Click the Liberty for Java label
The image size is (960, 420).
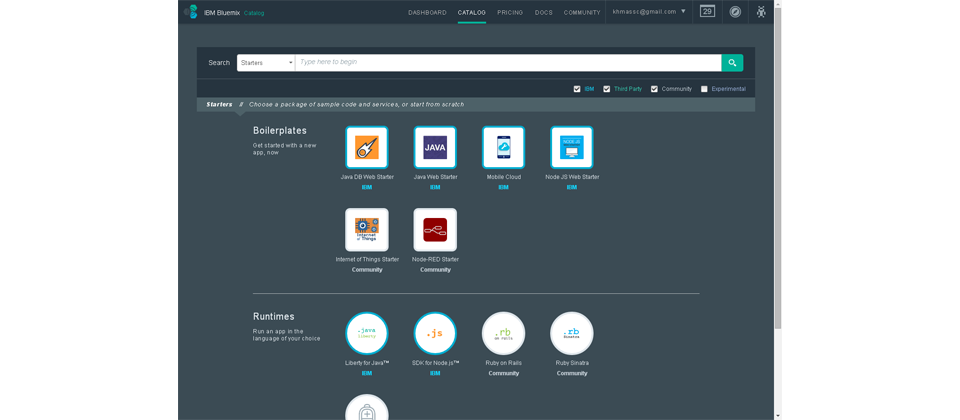[367, 363]
